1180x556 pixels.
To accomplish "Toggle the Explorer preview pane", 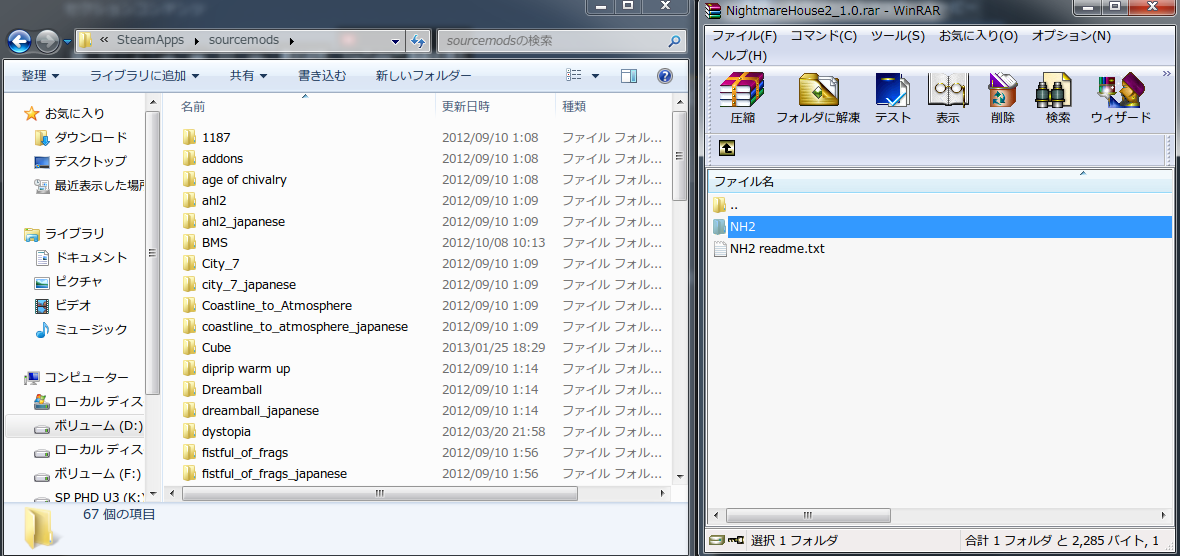I will coord(629,75).
